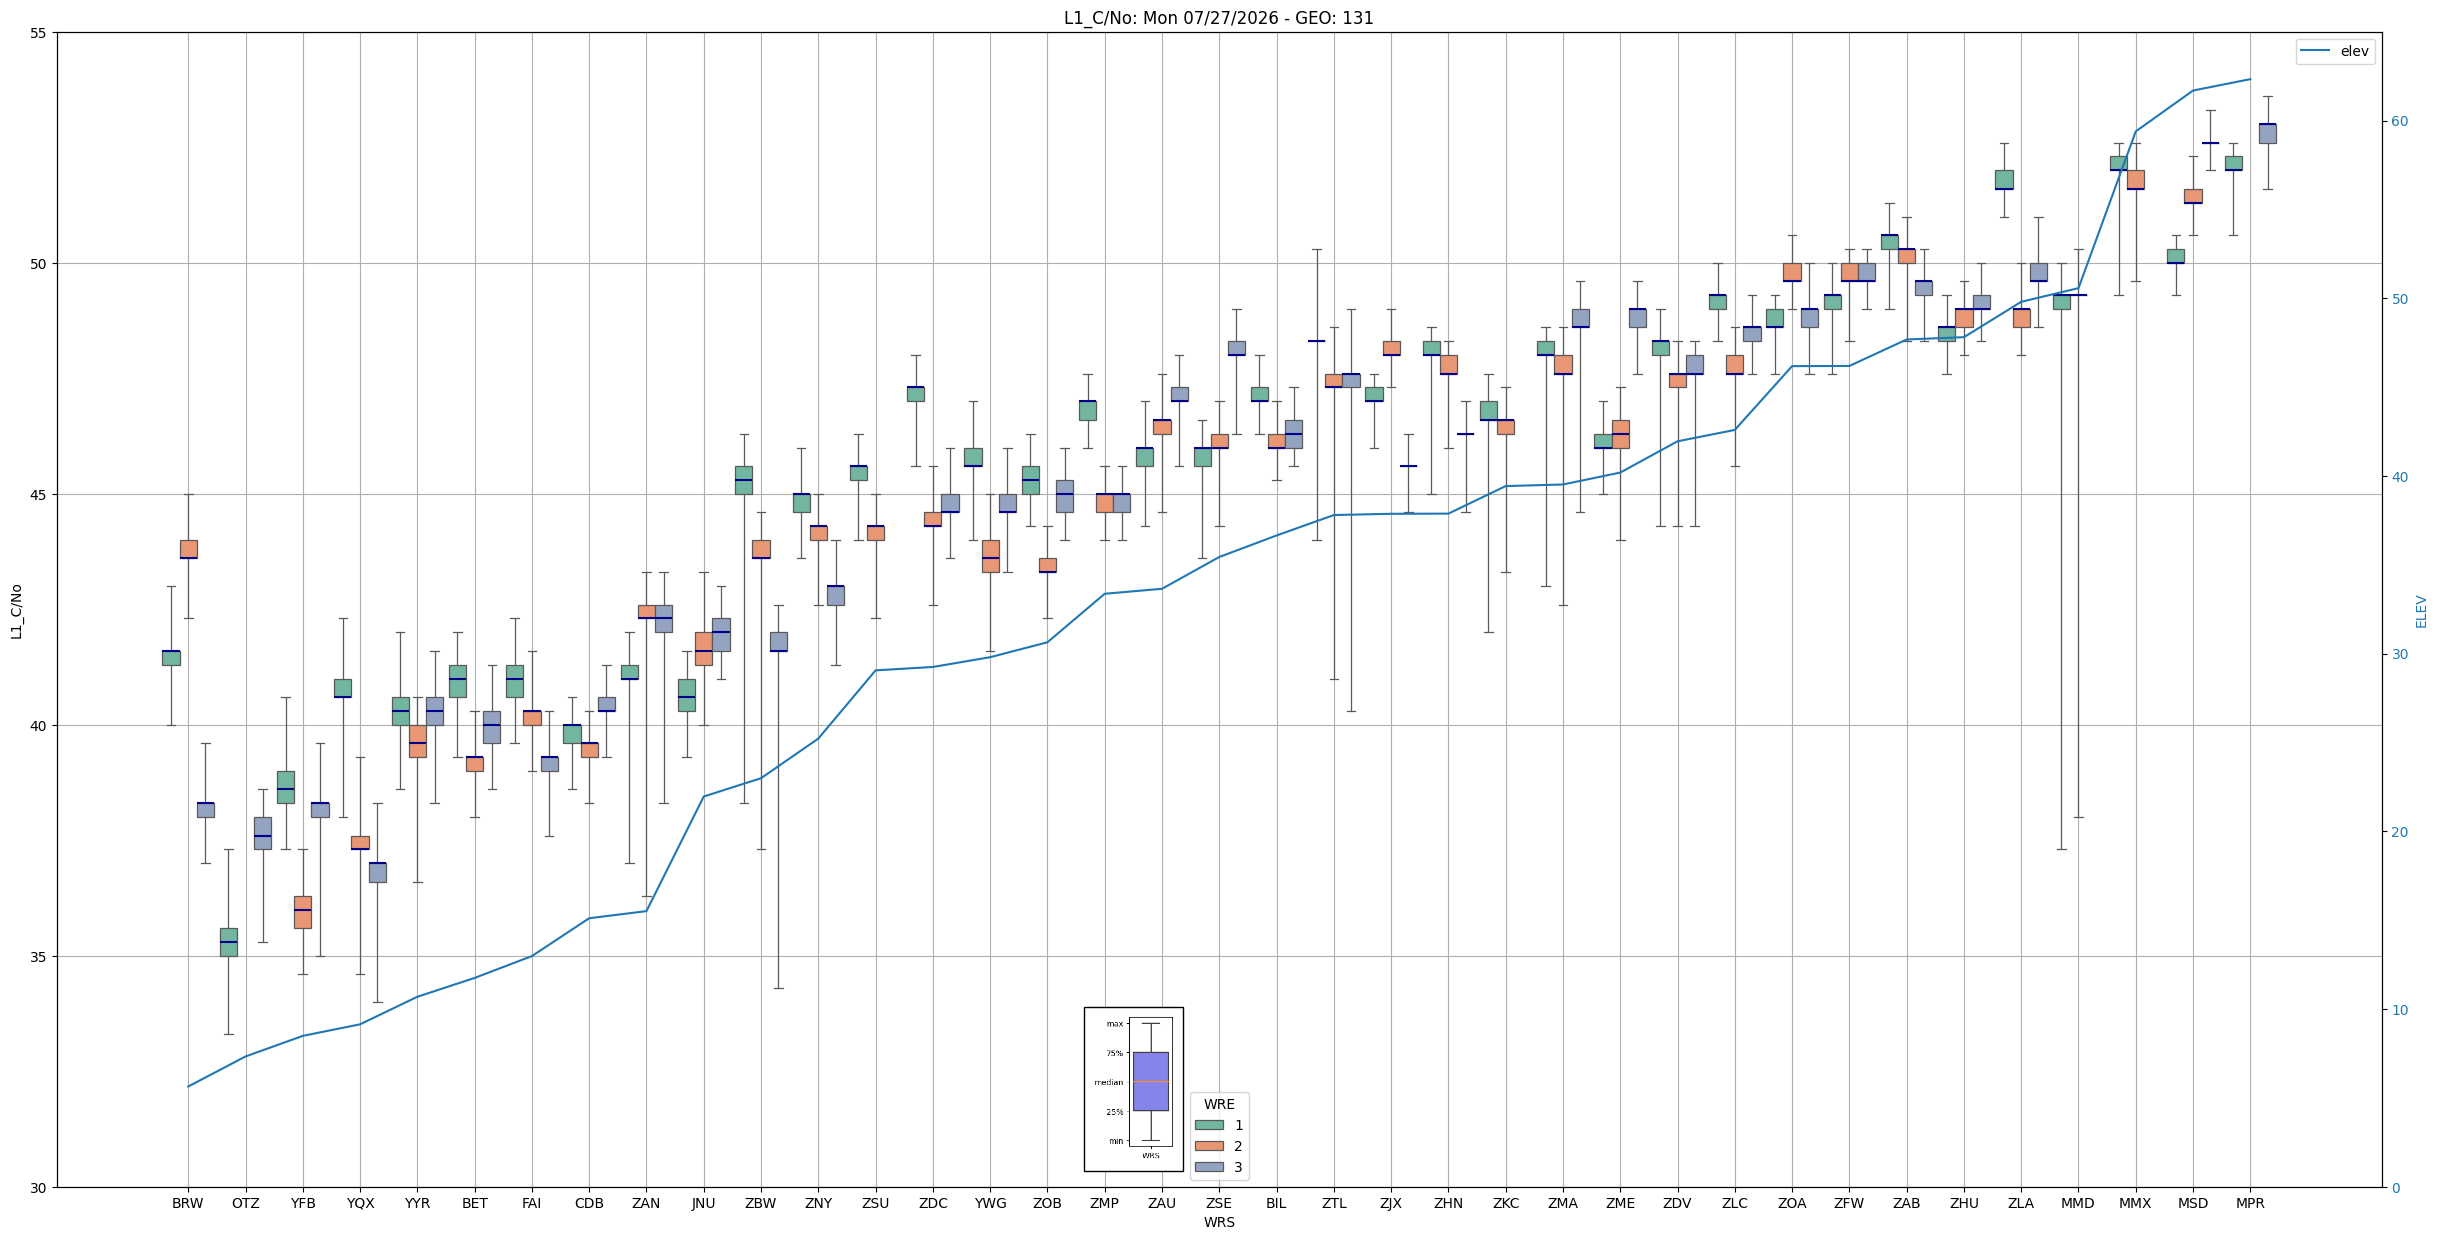Click the WRE legend heading

coord(1219,1104)
